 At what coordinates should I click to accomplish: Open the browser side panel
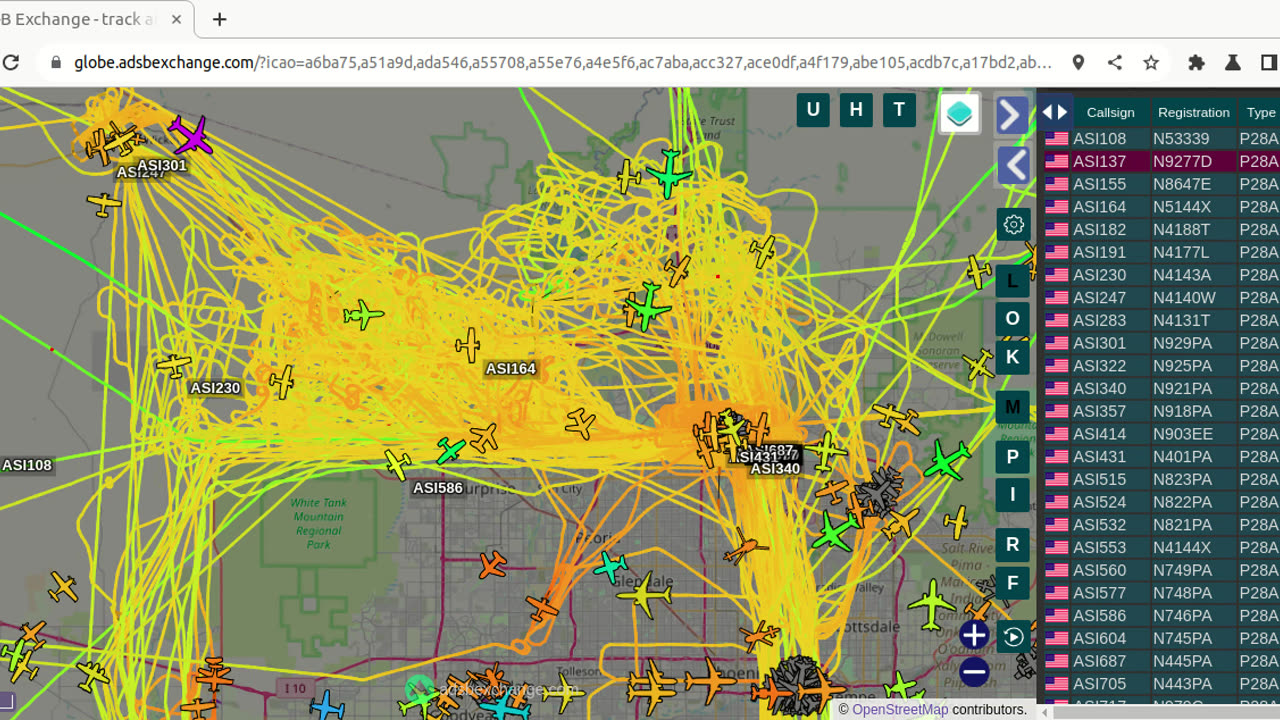click(x=1269, y=62)
